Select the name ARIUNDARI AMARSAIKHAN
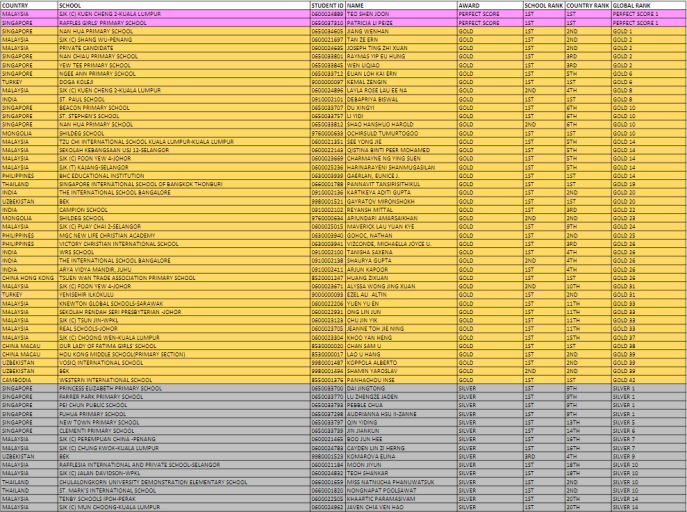 401,218
